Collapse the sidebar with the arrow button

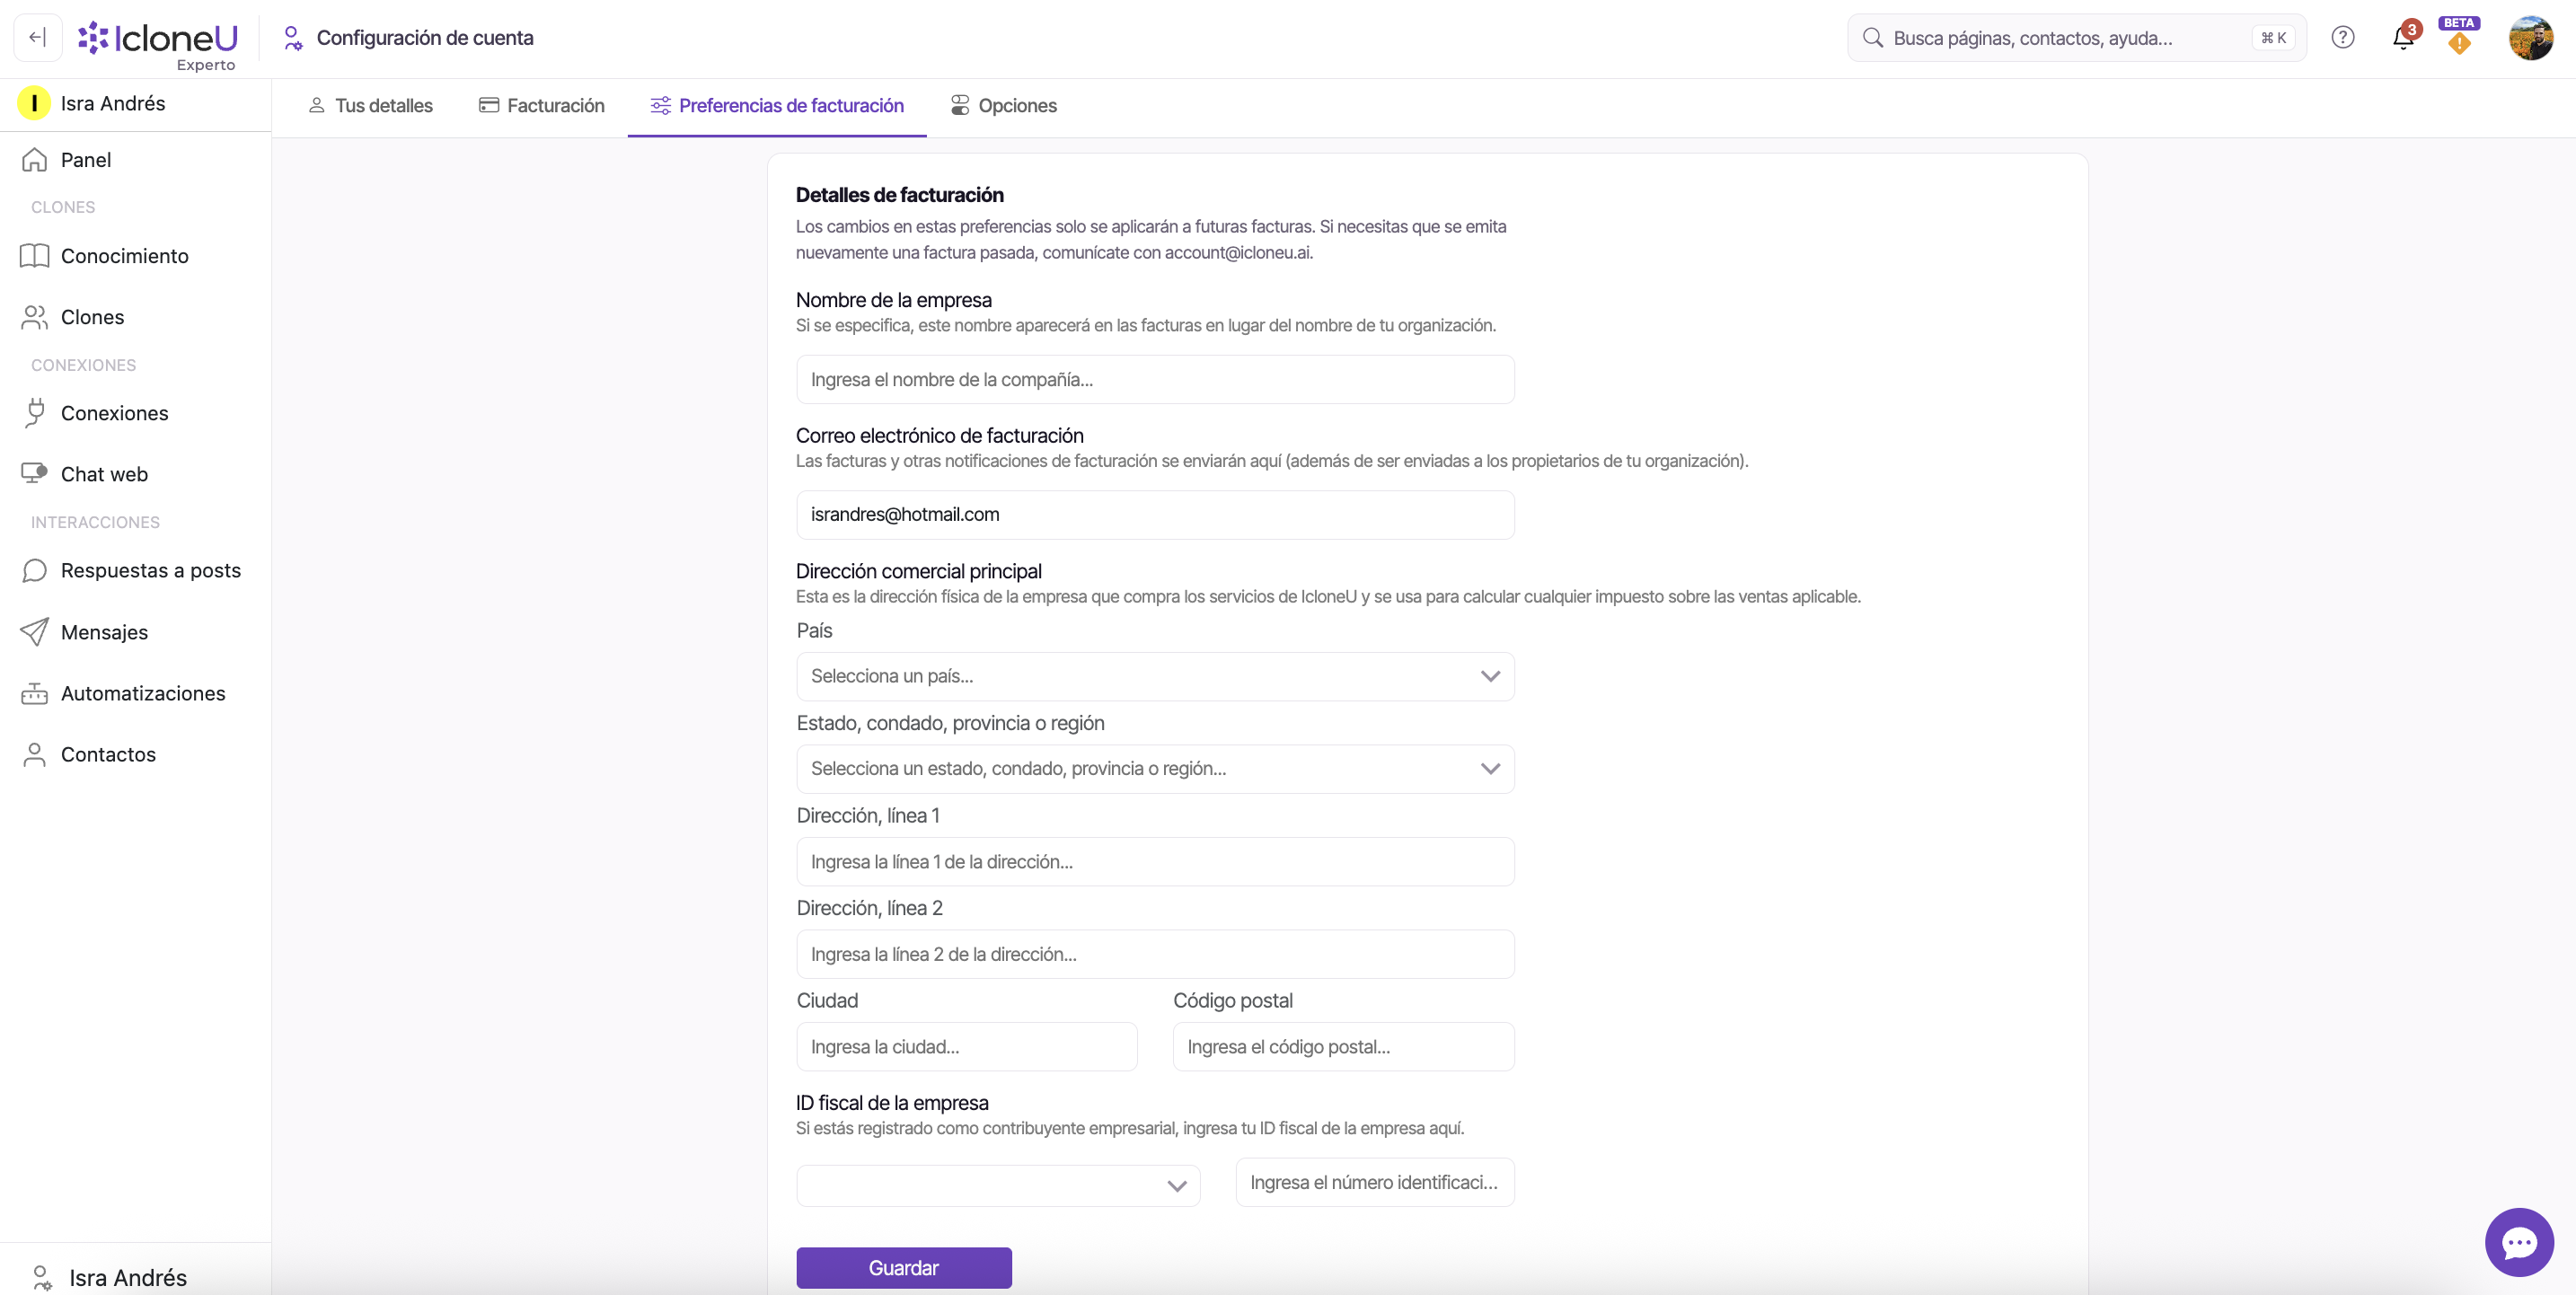[x=37, y=38]
